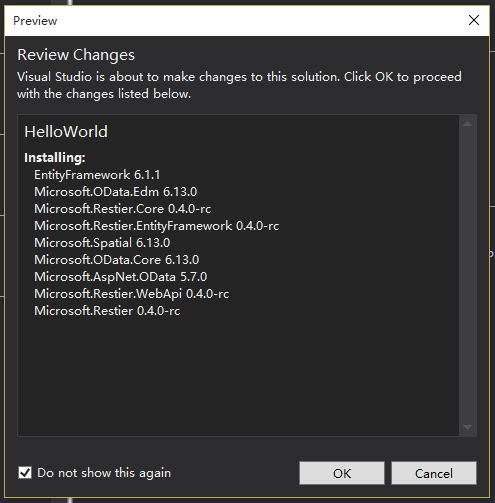This screenshot has width=495, height=503.
Task: Click the scrollbar down arrow
Action: [x=468, y=427]
